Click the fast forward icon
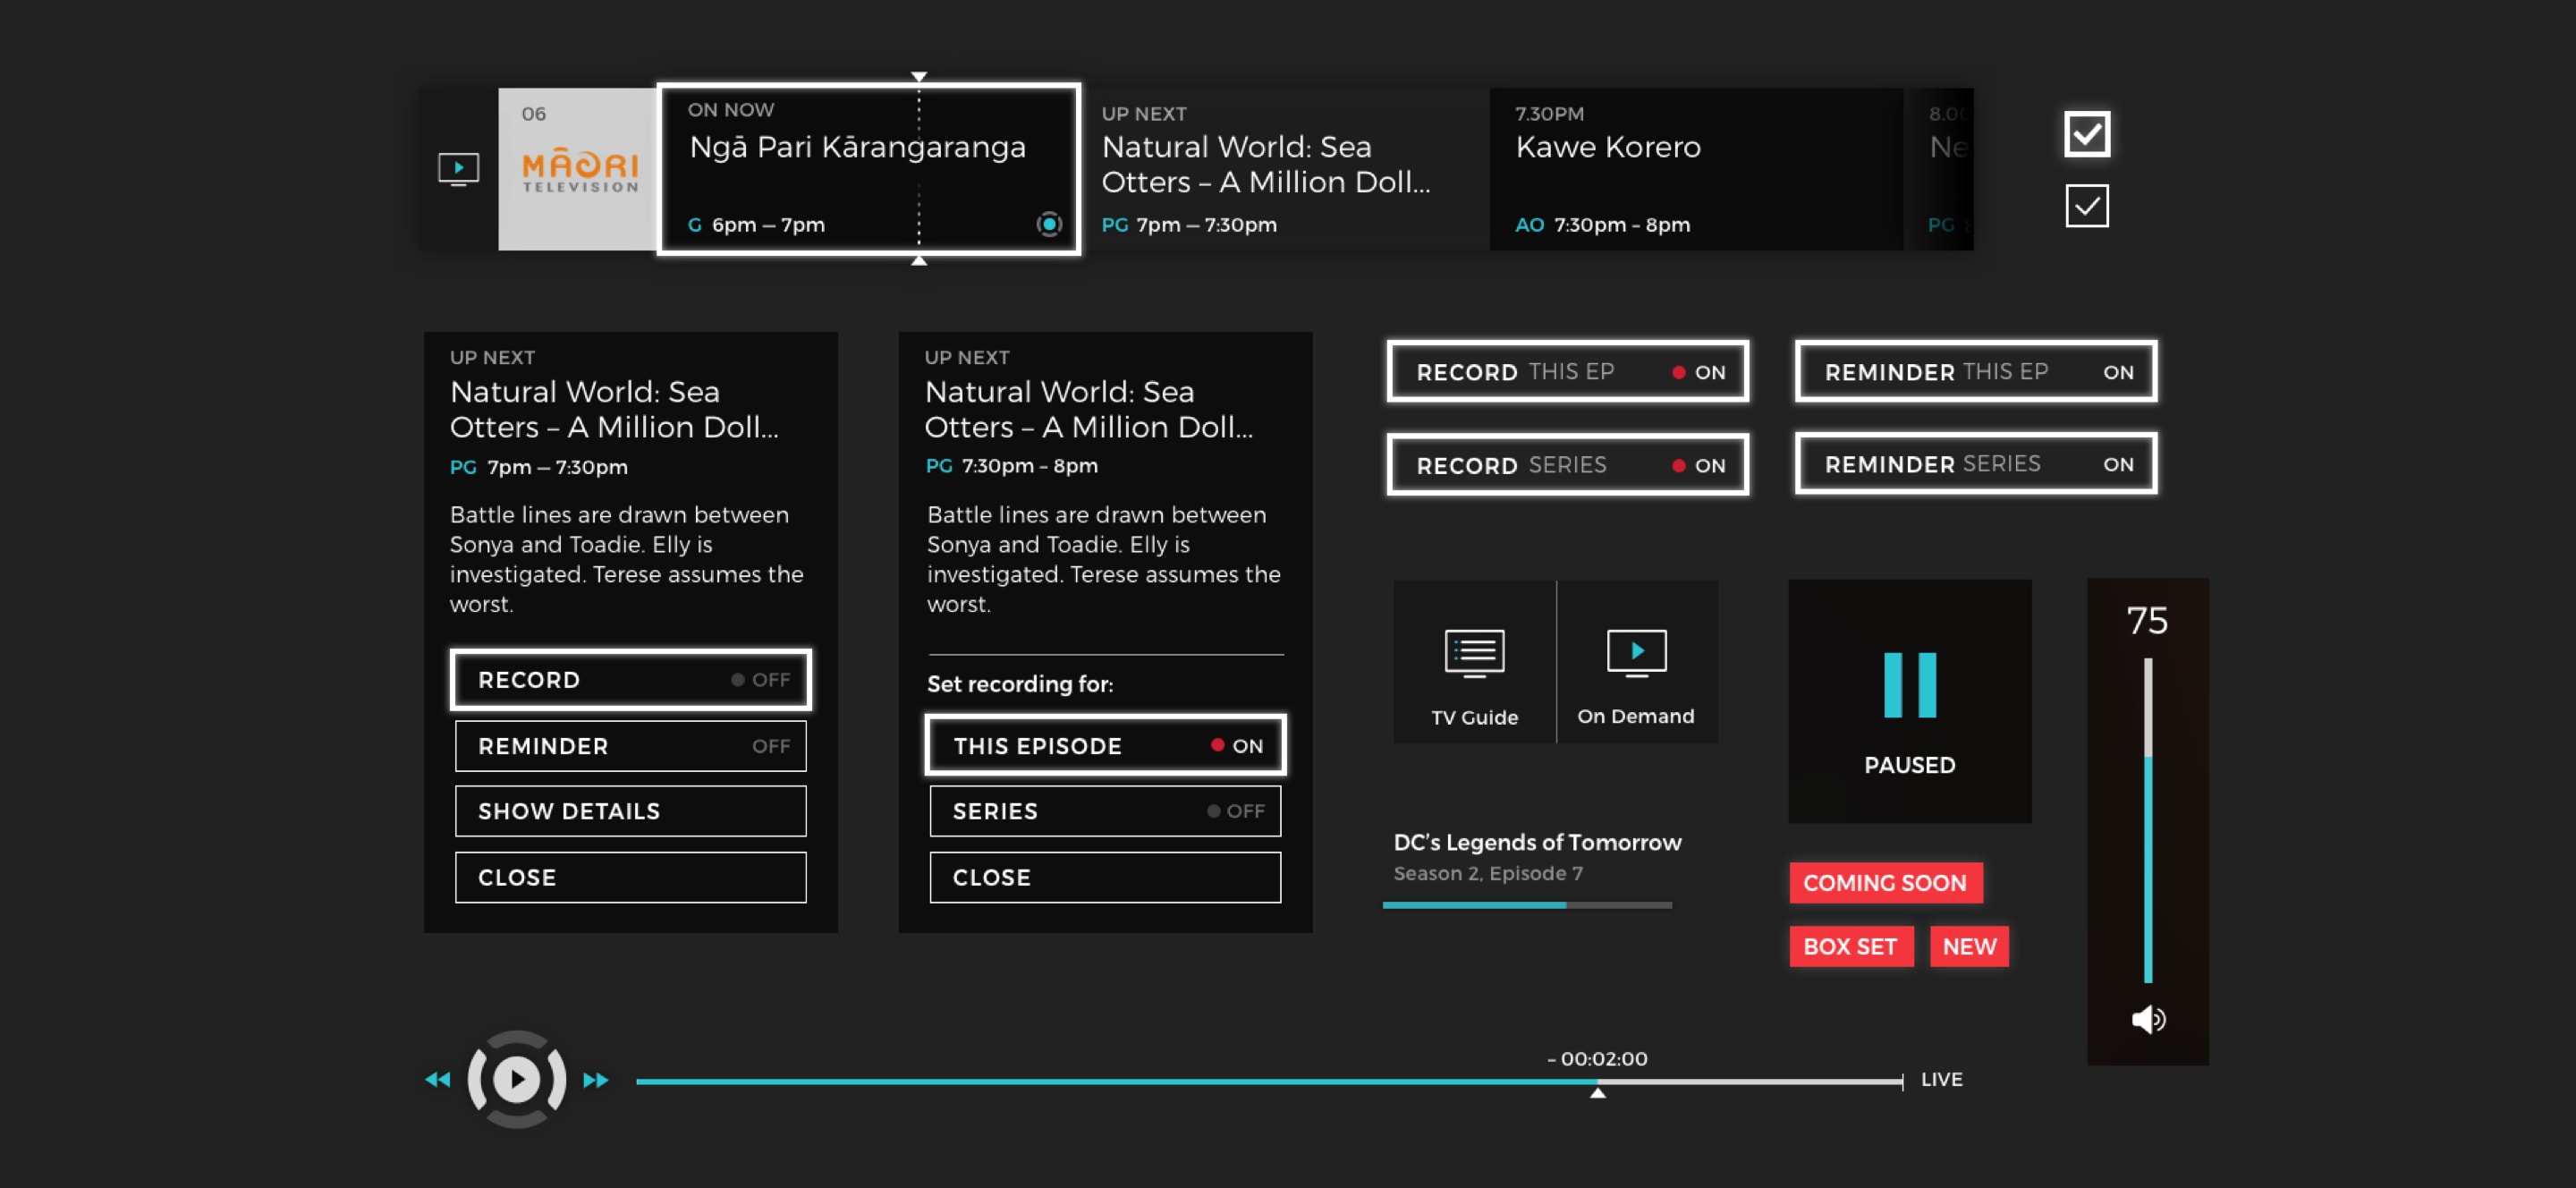The width and height of the screenshot is (2576, 1188). click(x=595, y=1078)
